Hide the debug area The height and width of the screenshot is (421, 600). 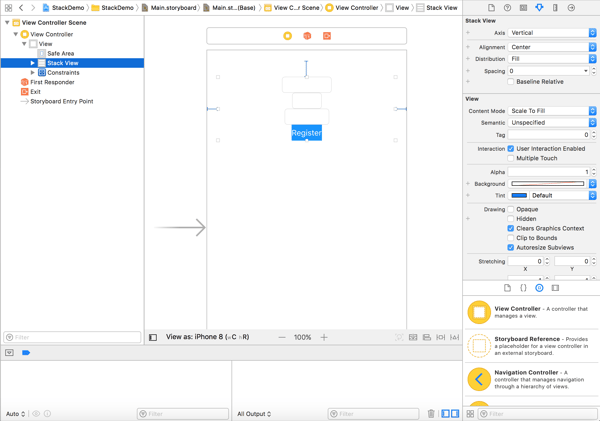tap(10, 352)
